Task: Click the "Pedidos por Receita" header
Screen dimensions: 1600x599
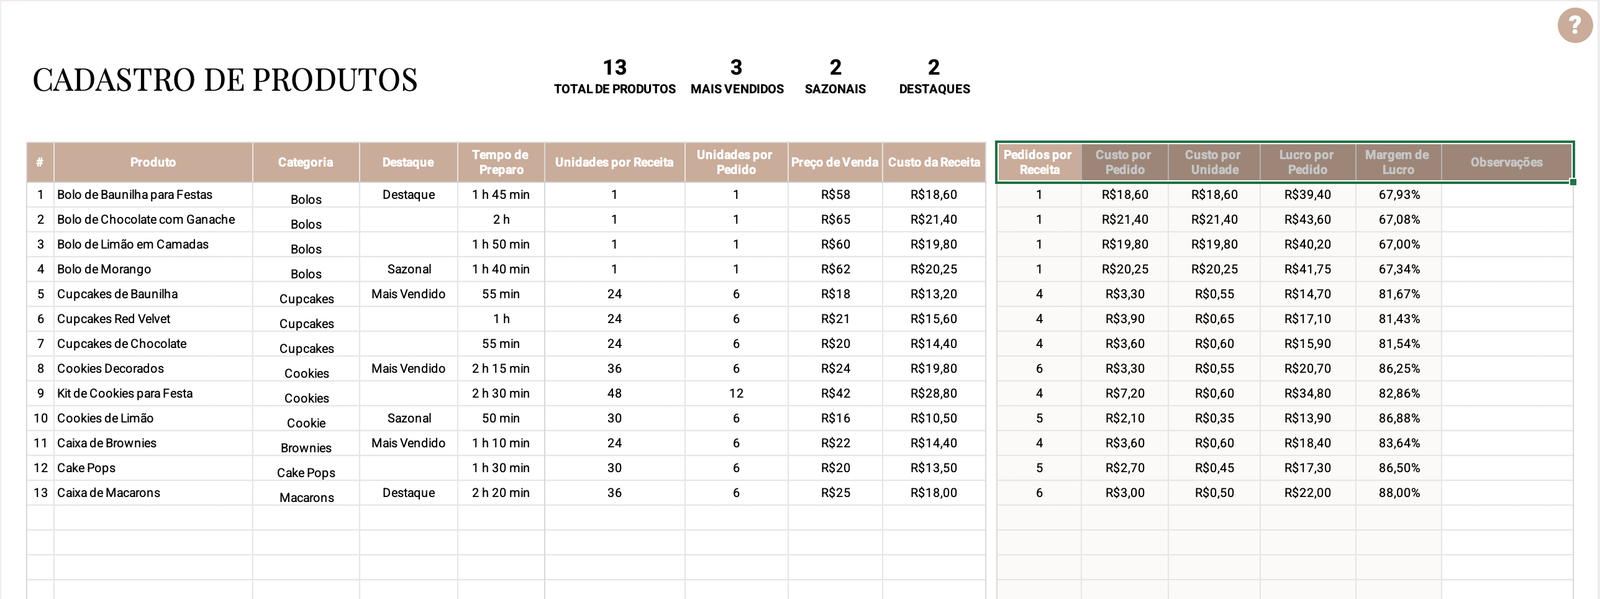Action: pos(1039,162)
